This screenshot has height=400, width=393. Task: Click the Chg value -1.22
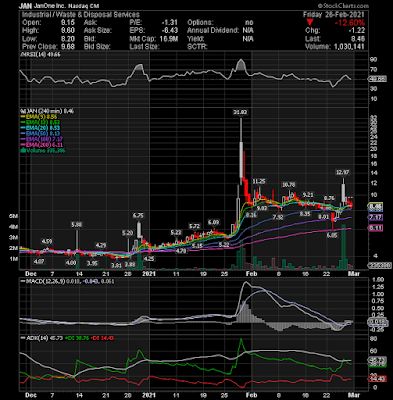[356, 31]
